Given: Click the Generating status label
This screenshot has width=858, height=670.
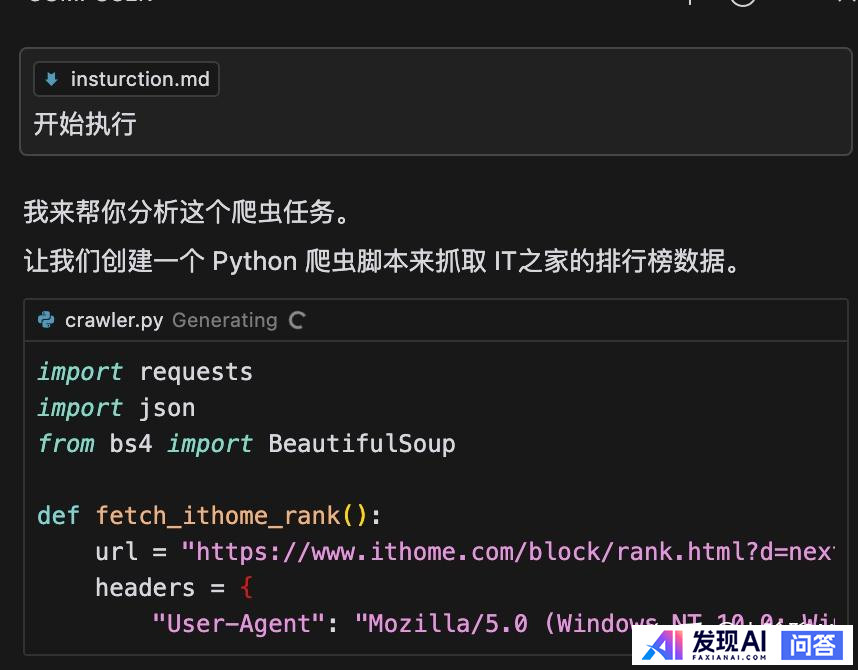Looking at the screenshot, I should click(x=224, y=320).
